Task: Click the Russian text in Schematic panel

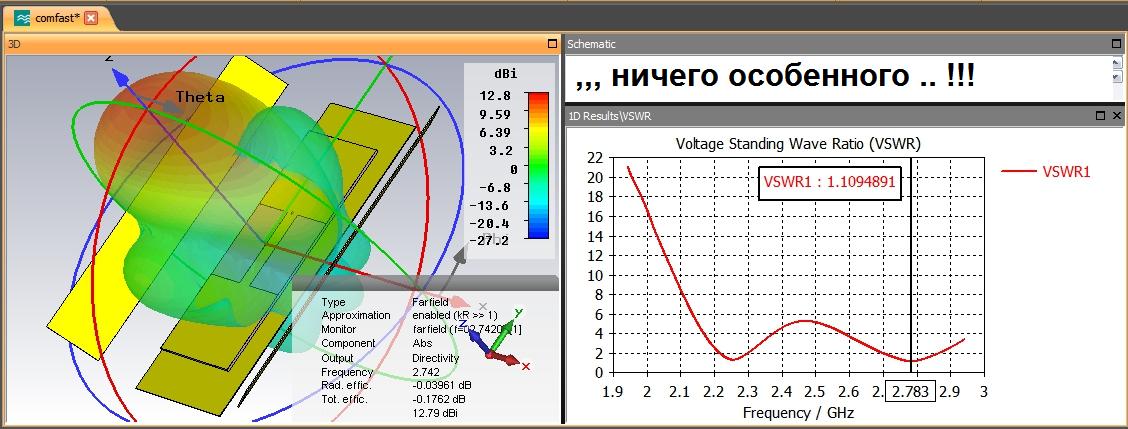Action: pos(776,75)
